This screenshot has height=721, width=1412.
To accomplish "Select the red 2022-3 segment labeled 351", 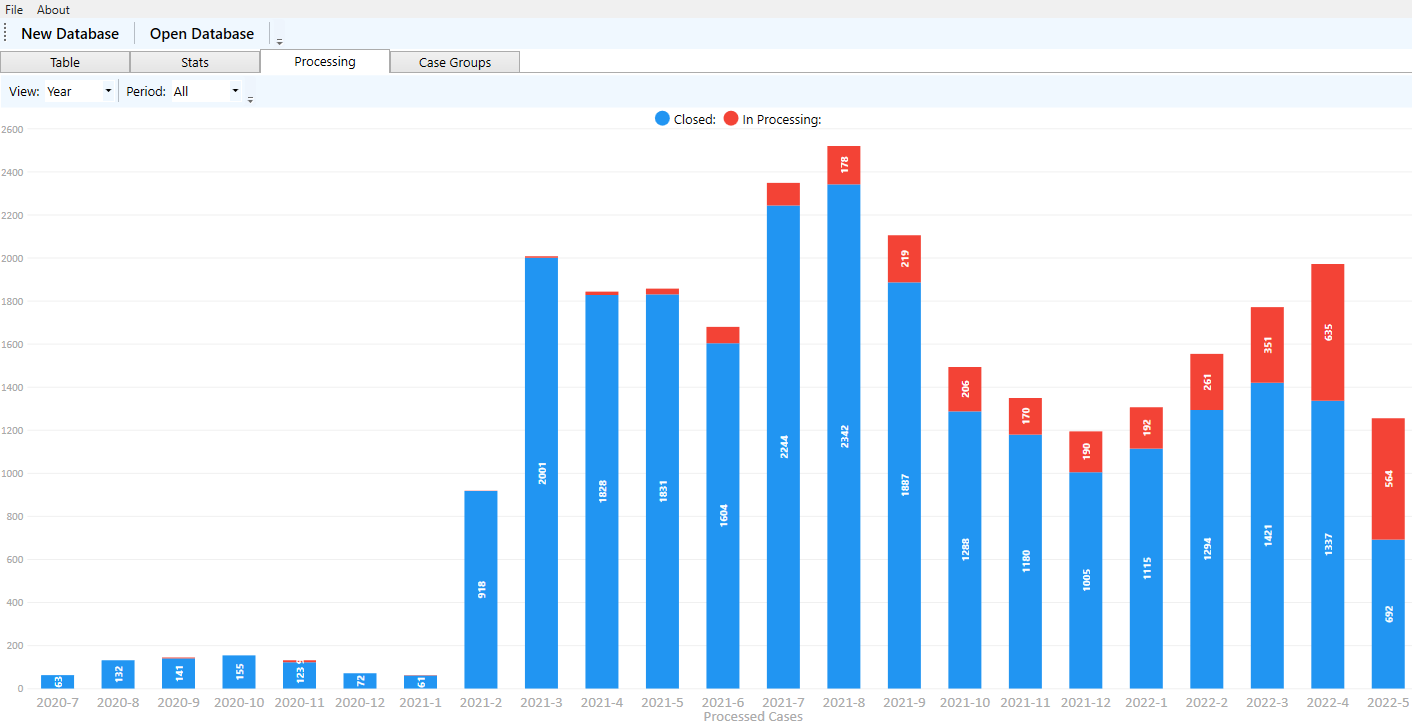I will point(1267,345).
